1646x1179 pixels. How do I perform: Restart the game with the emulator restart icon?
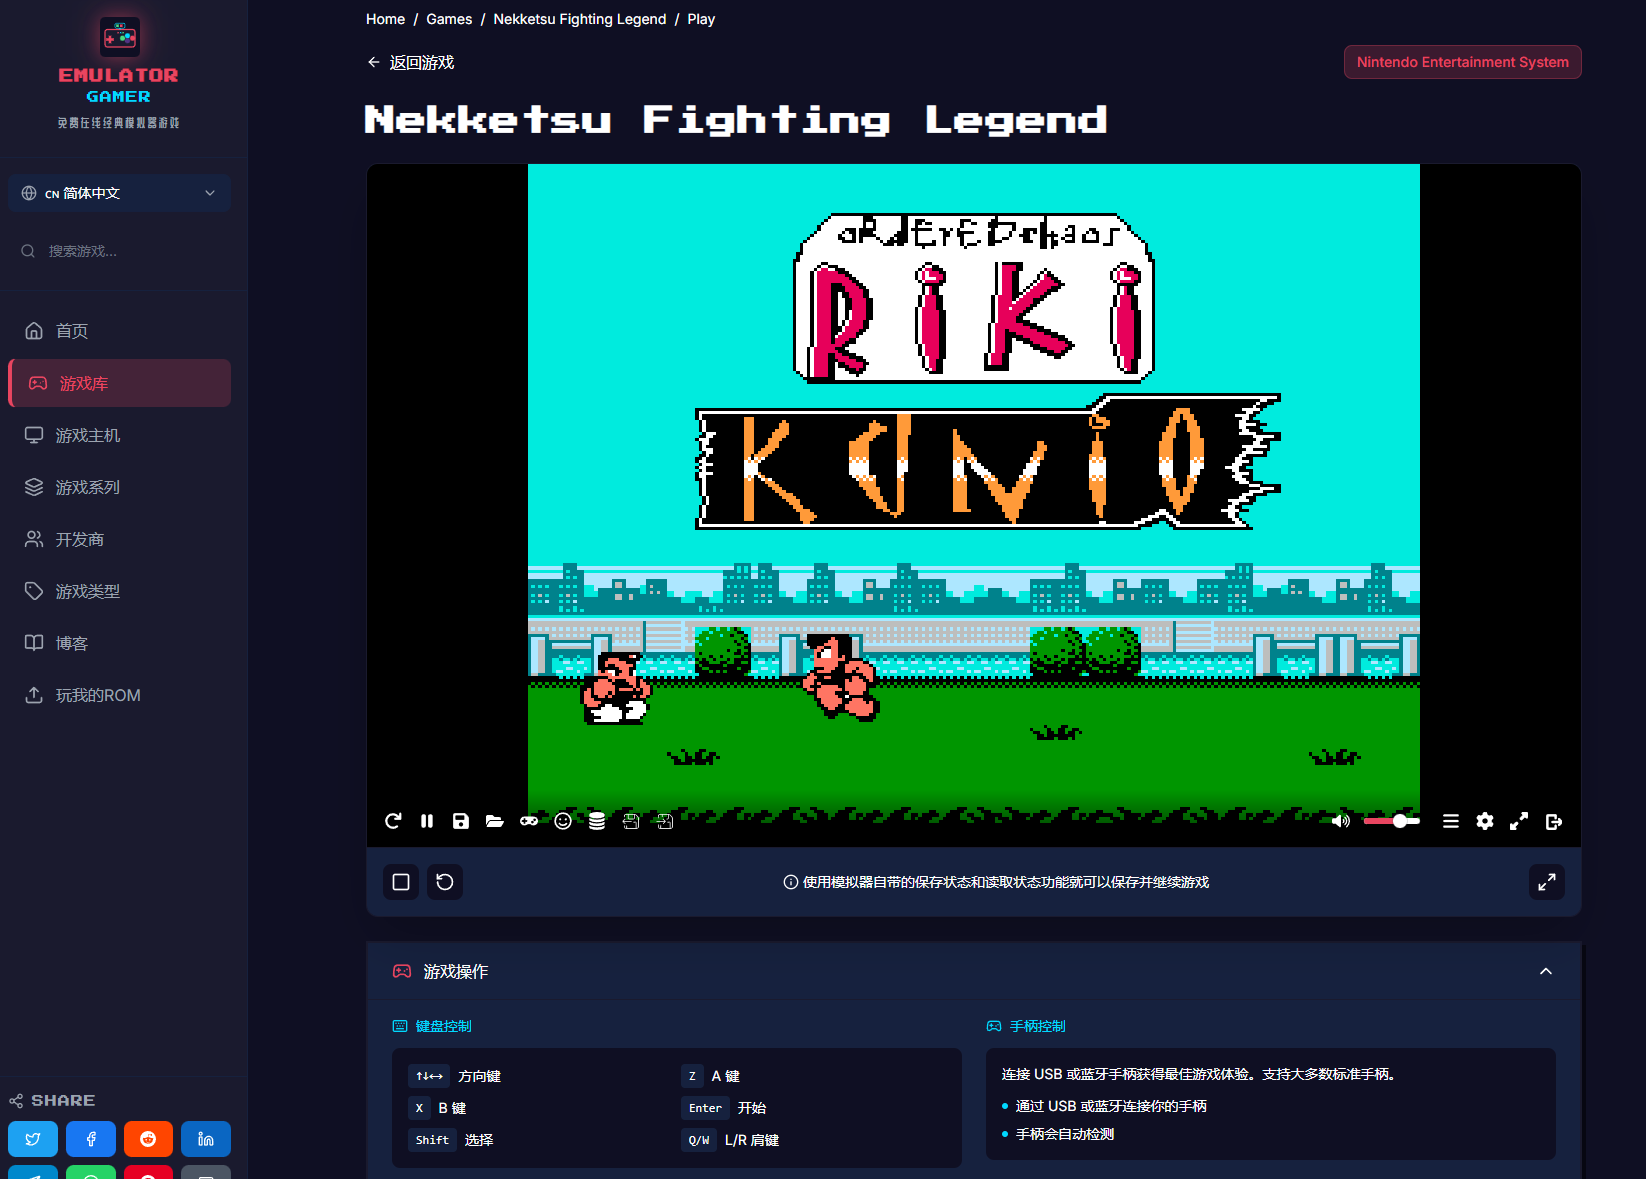[393, 821]
